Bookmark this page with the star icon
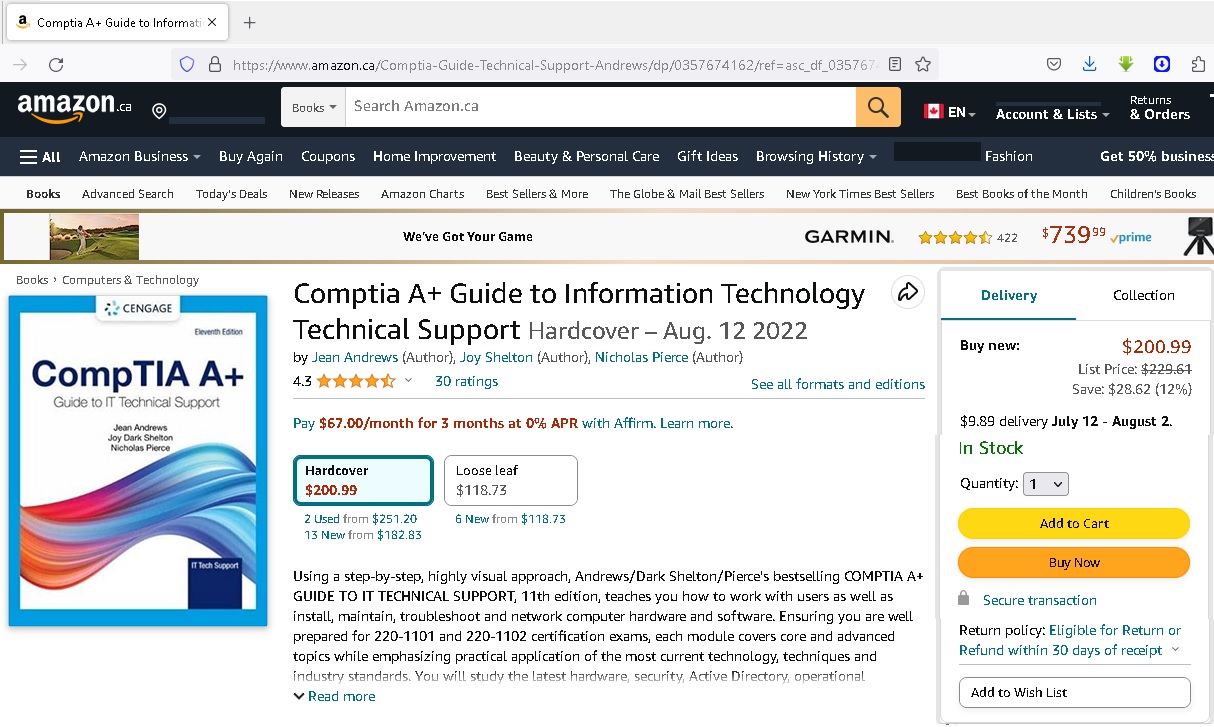Image resolution: width=1214 pixels, height=727 pixels. [x=923, y=64]
